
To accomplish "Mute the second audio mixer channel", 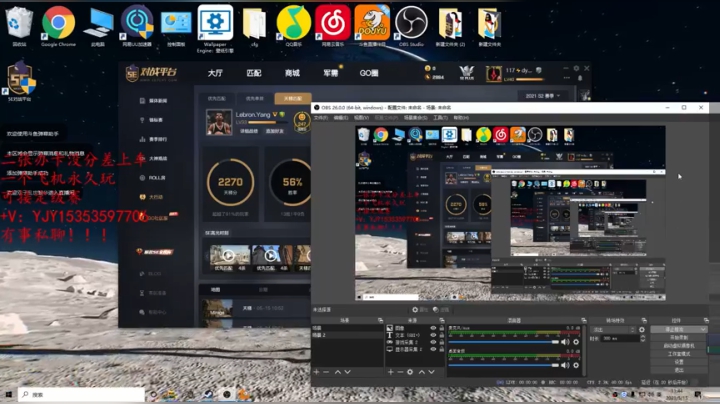I will 565,365.
